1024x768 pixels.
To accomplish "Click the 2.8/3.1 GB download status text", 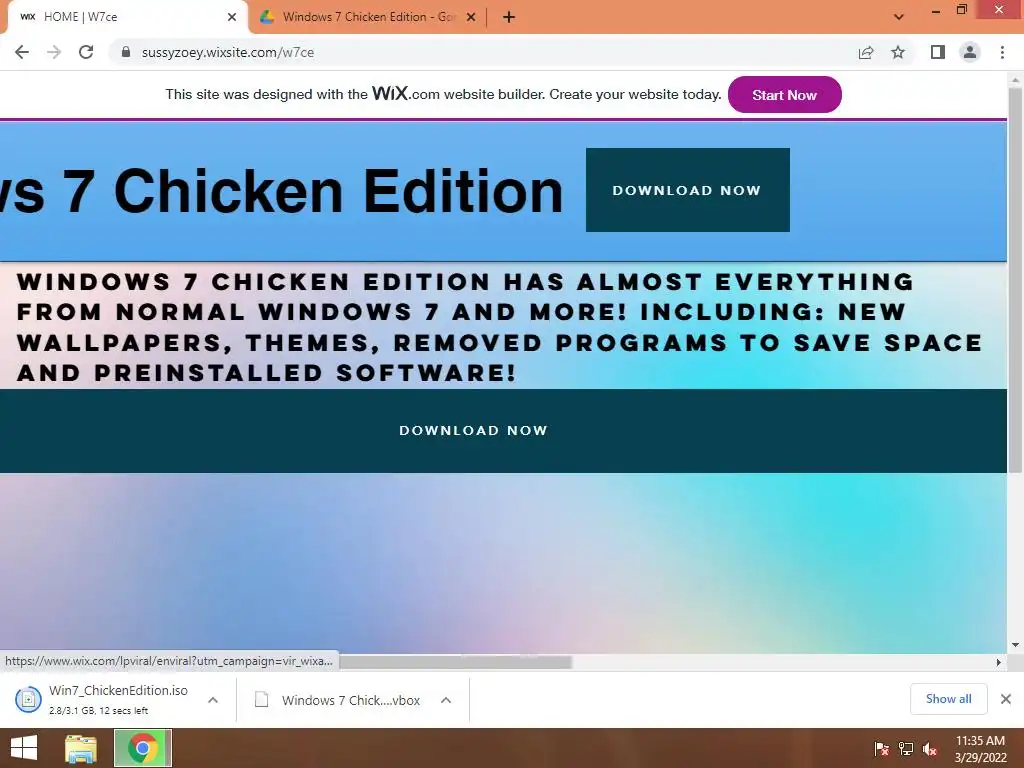I will pyautogui.click(x=99, y=711).
